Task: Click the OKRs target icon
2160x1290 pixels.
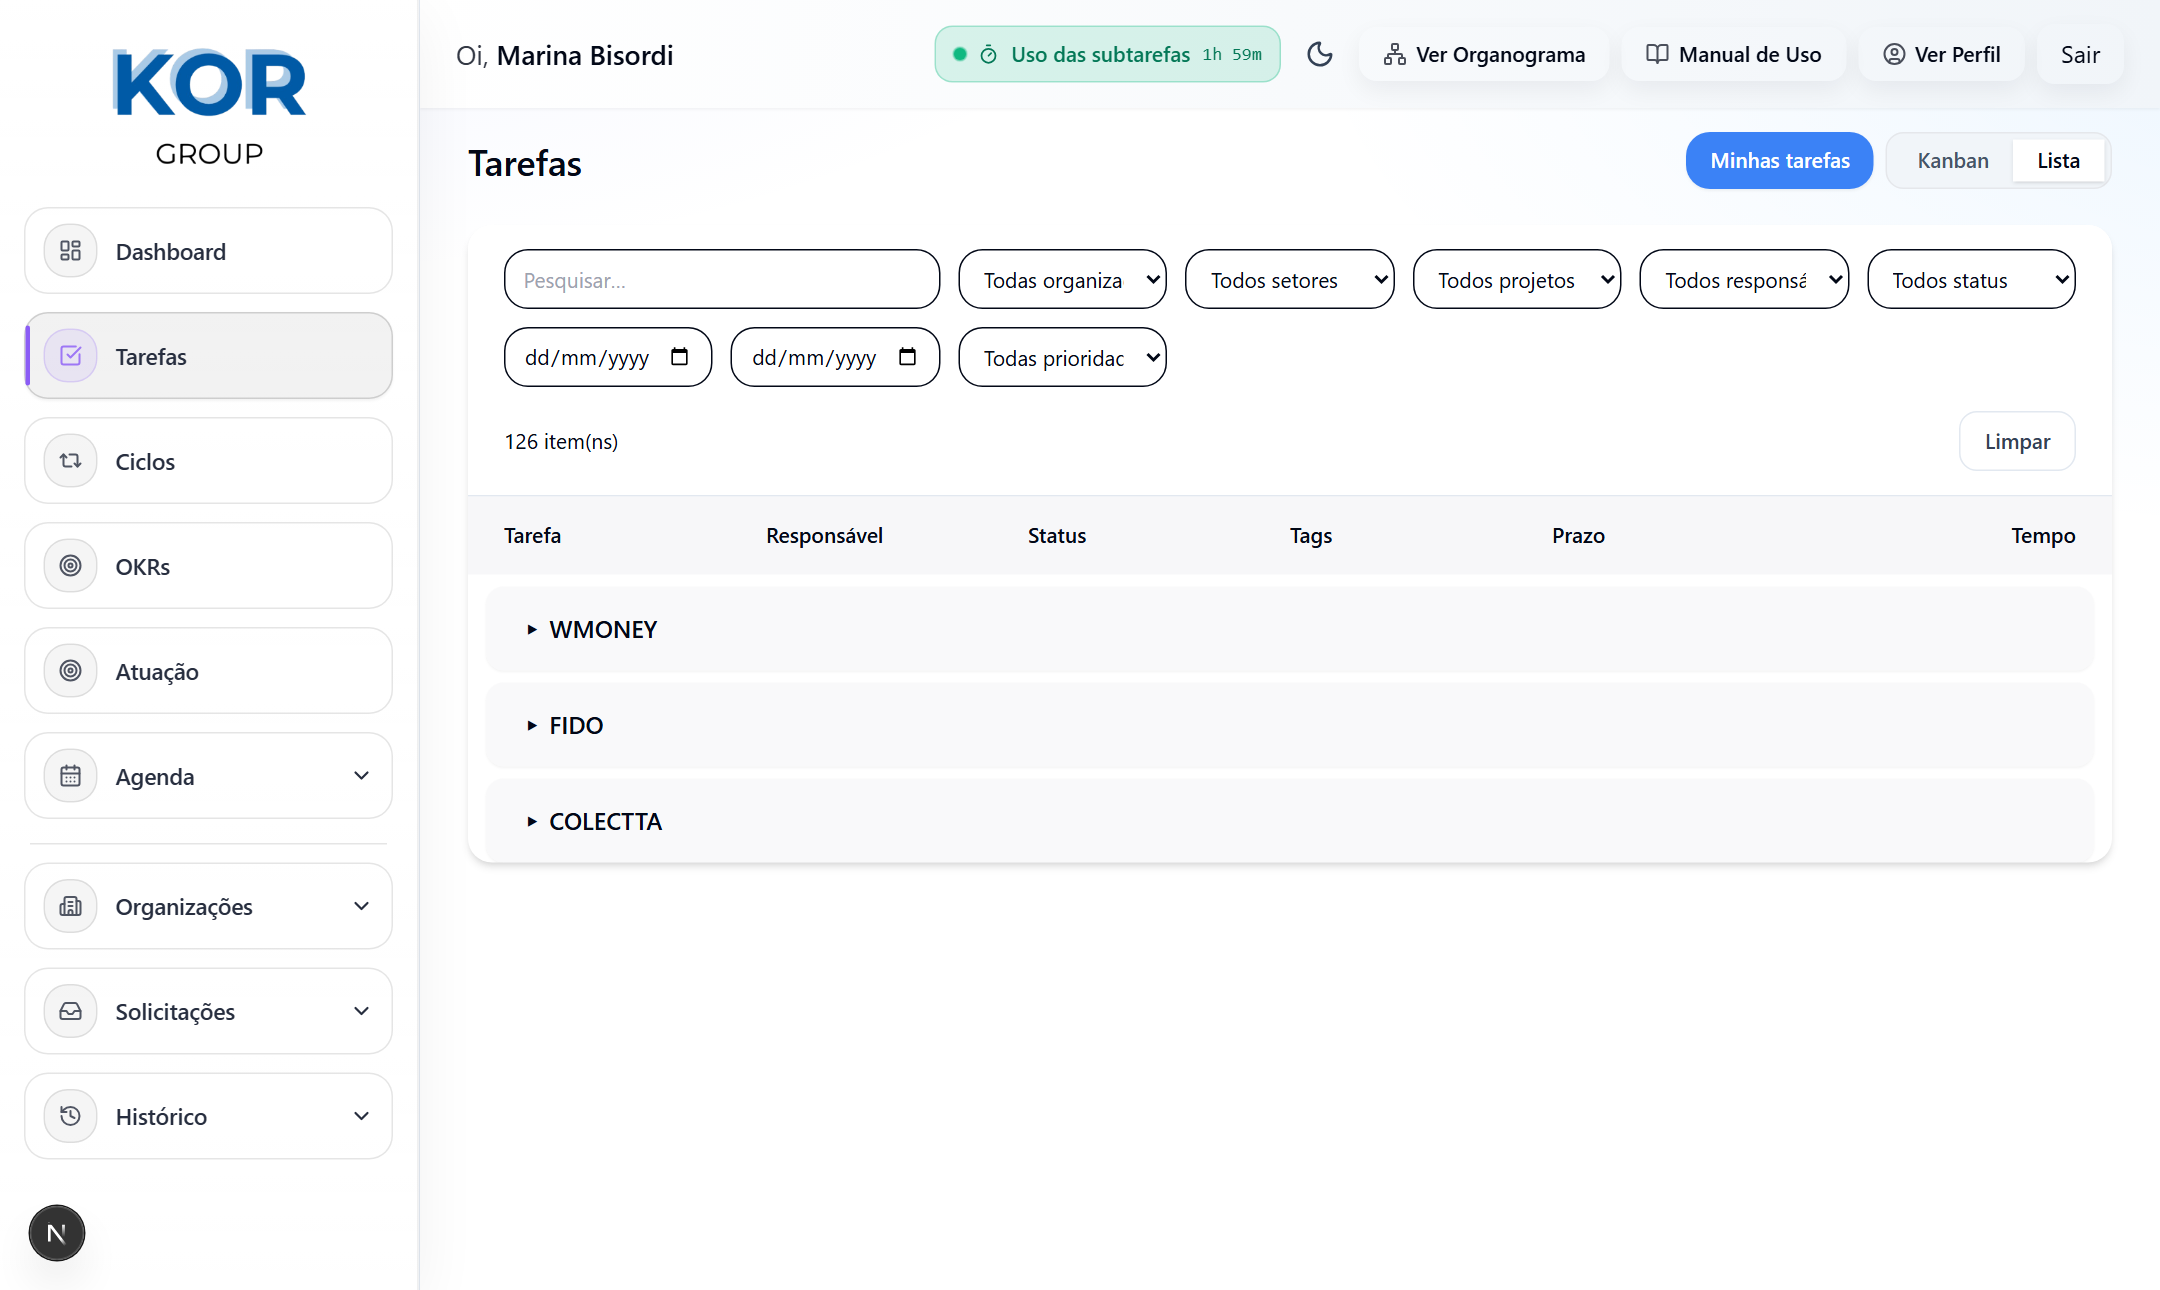Action: click(x=70, y=566)
